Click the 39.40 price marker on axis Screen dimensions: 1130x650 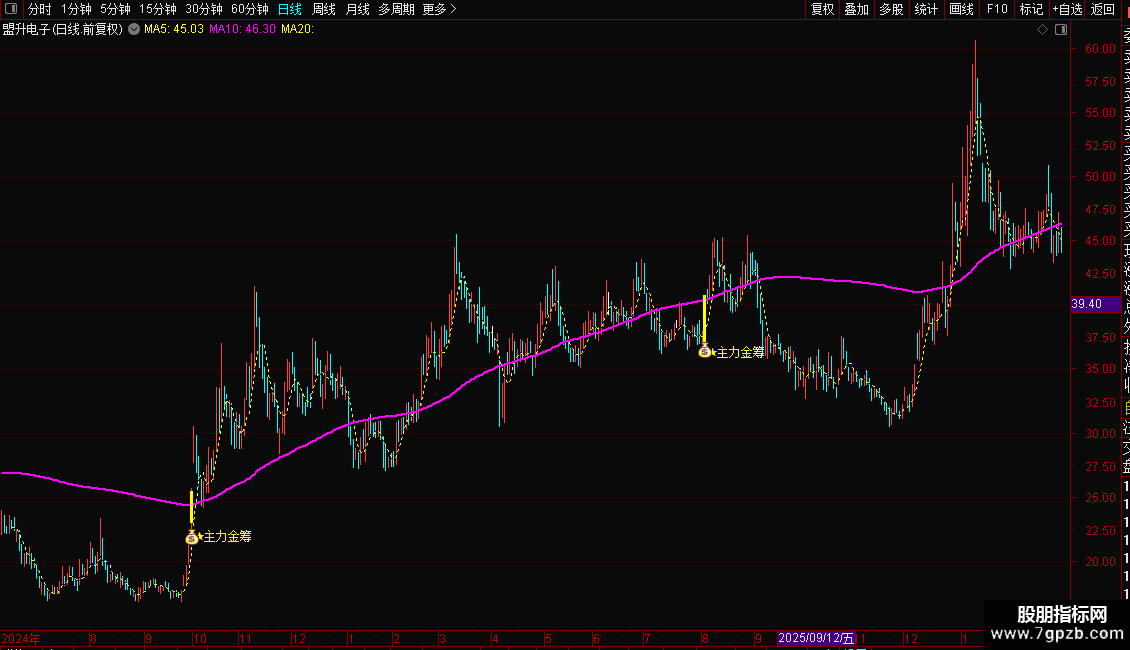coord(1095,304)
